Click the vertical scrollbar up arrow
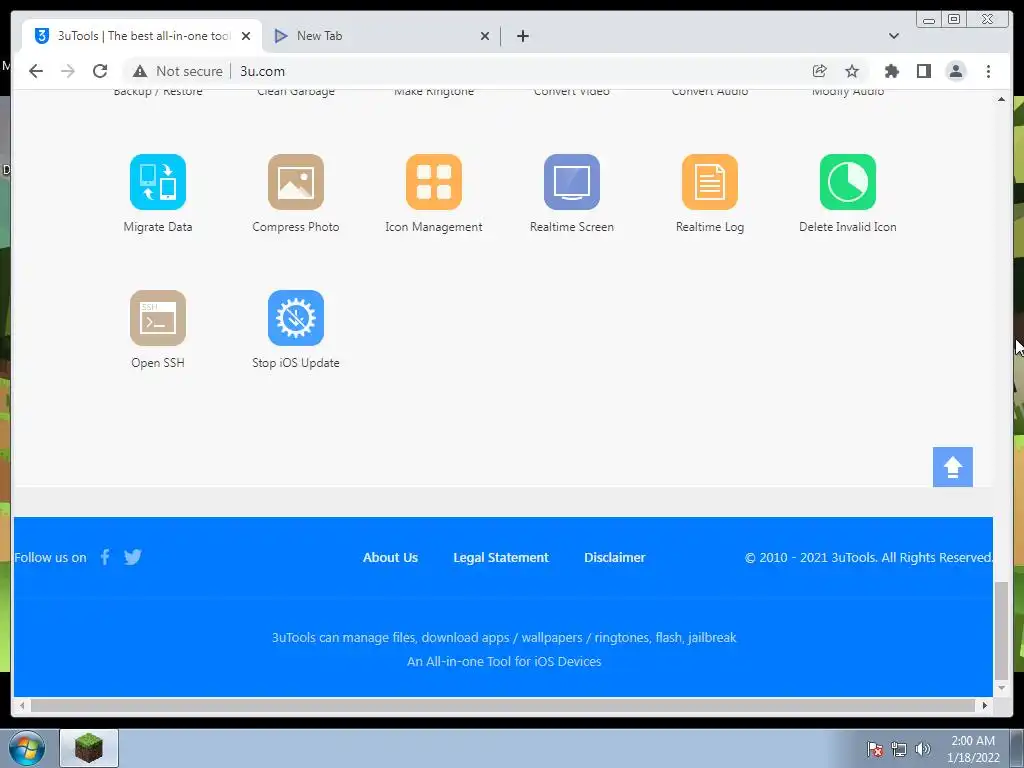Image resolution: width=1024 pixels, height=768 pixels. pyautogui.click(x=1001, y=99)
